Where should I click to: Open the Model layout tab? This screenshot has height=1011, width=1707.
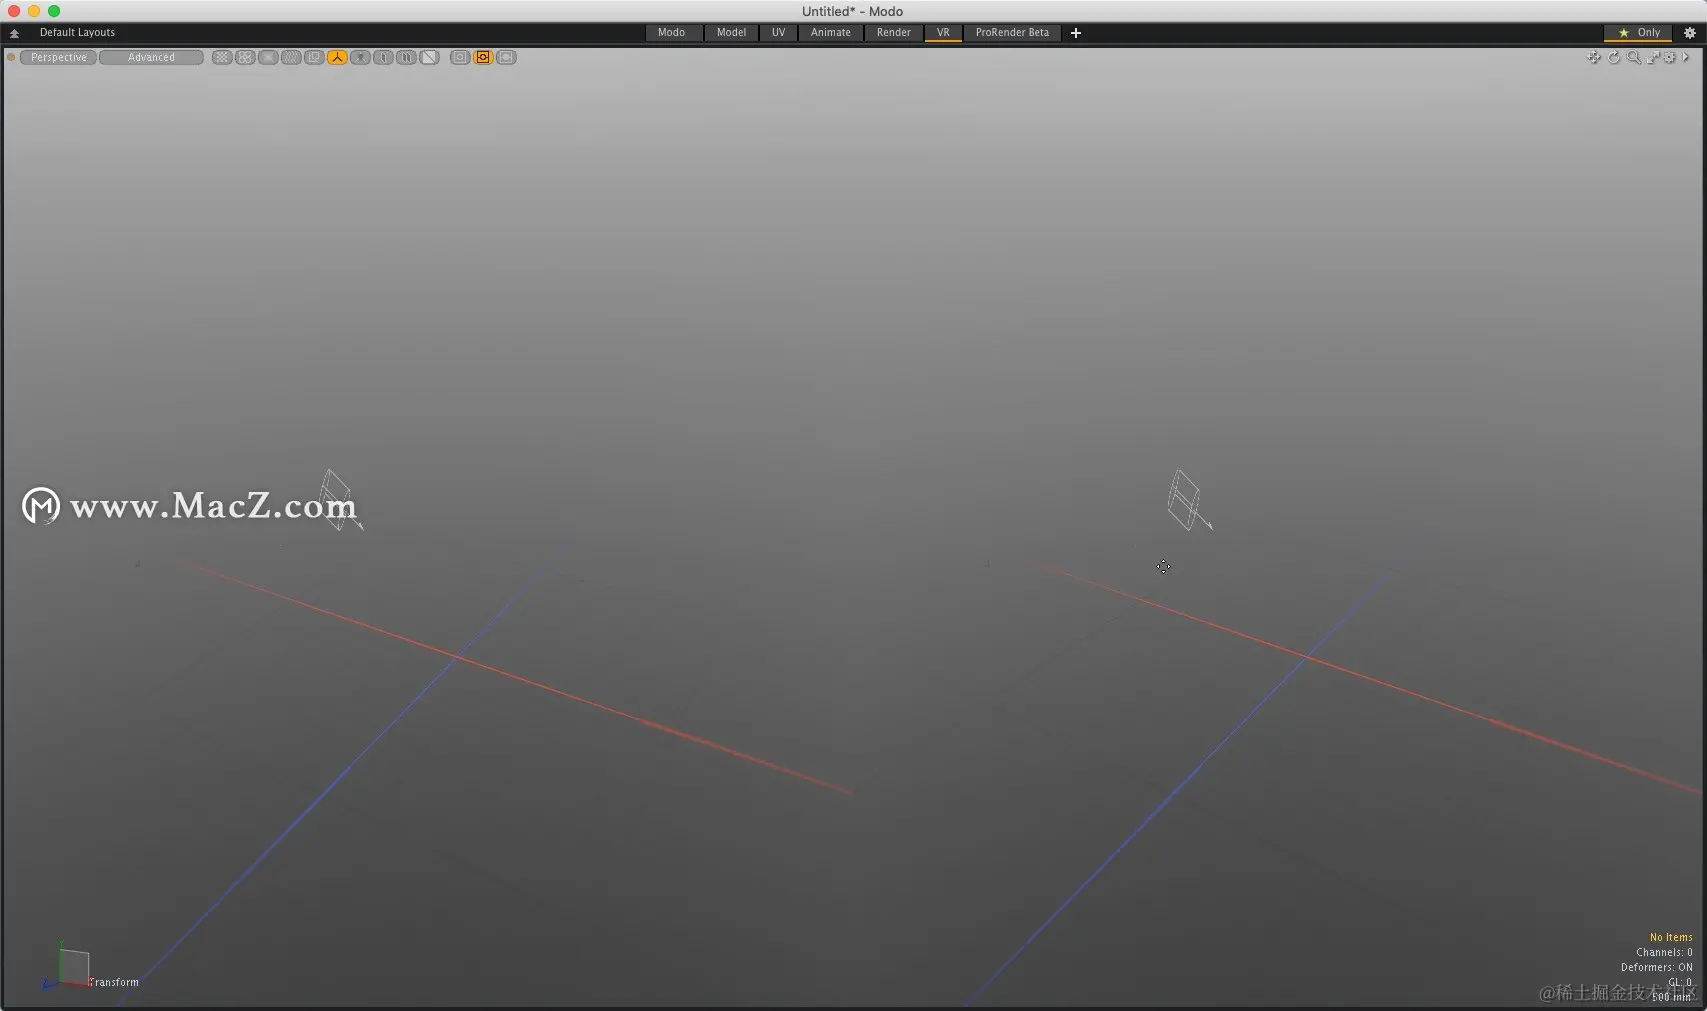tap(731, 33)
